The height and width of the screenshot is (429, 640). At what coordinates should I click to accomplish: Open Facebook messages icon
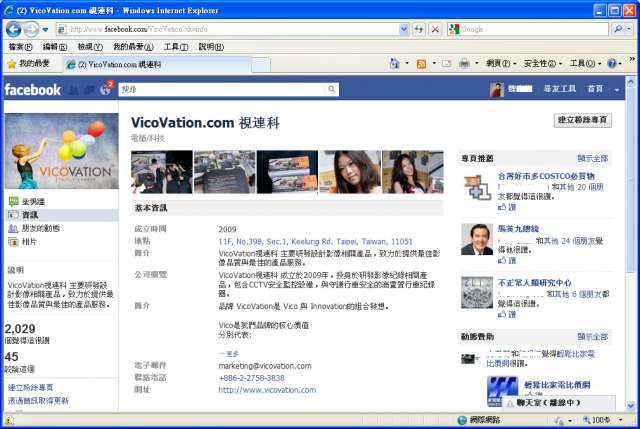pyautogui.click(x=89, y=90)
